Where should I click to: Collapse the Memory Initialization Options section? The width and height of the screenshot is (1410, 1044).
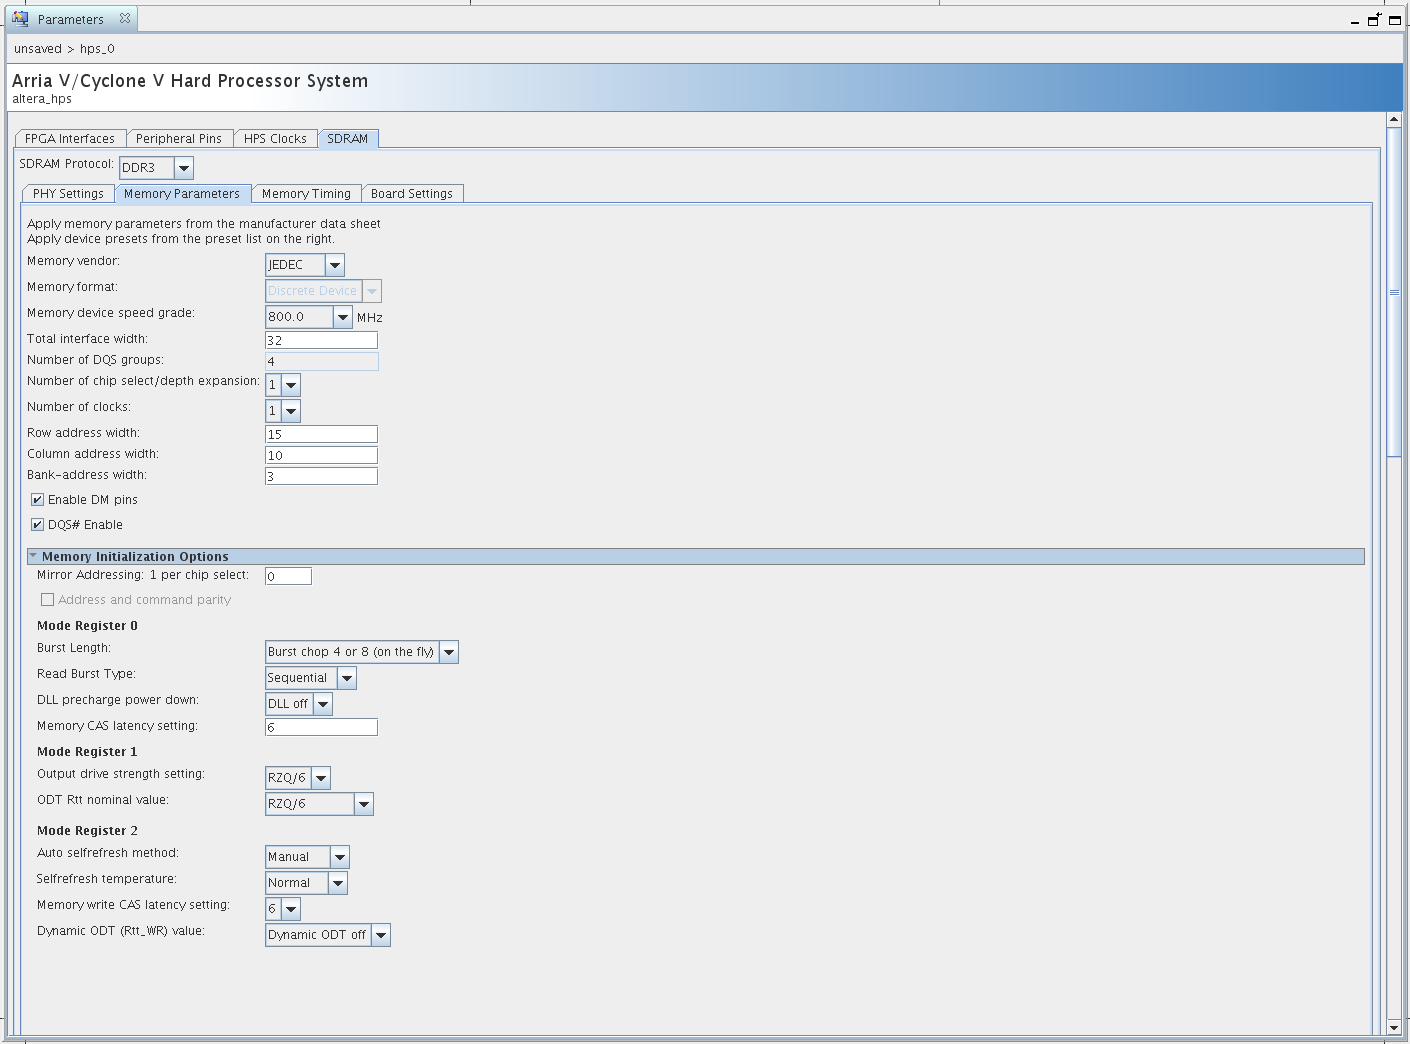(x=33, y=556)
